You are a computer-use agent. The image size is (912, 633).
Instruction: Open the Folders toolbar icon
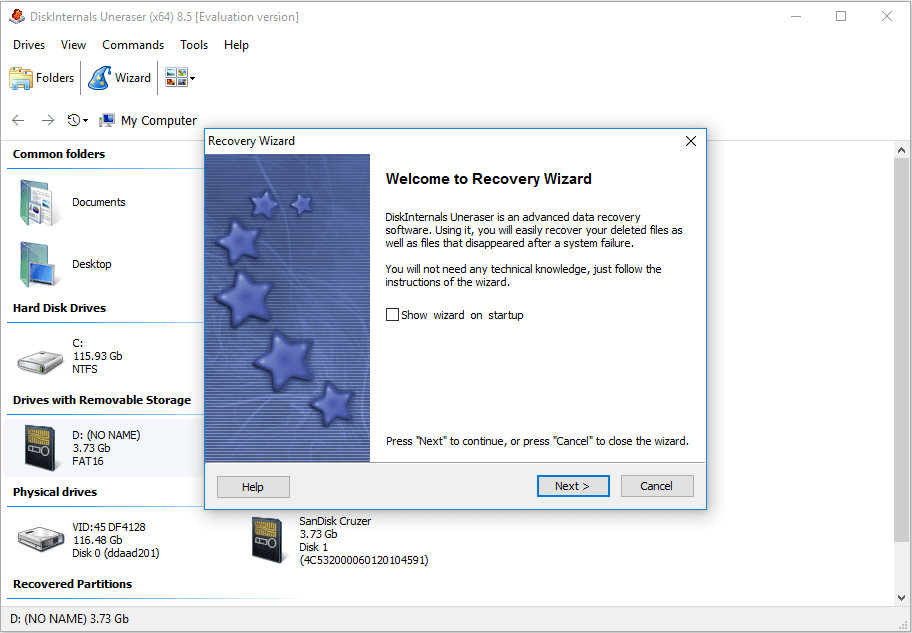point(22,78)
